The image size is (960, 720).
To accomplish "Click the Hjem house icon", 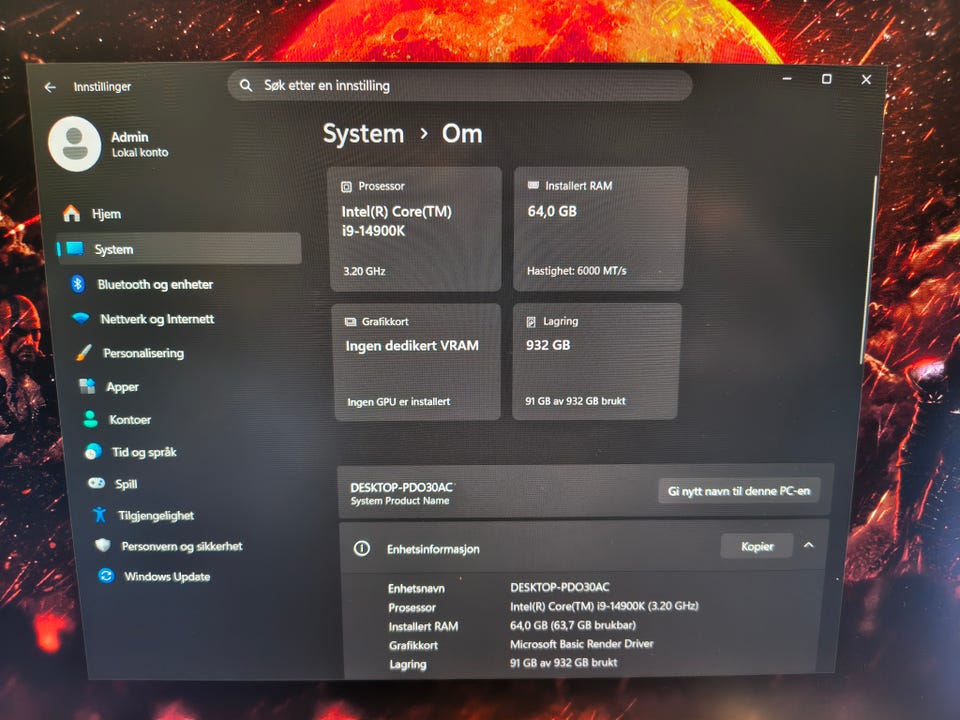I will [72, 213].
